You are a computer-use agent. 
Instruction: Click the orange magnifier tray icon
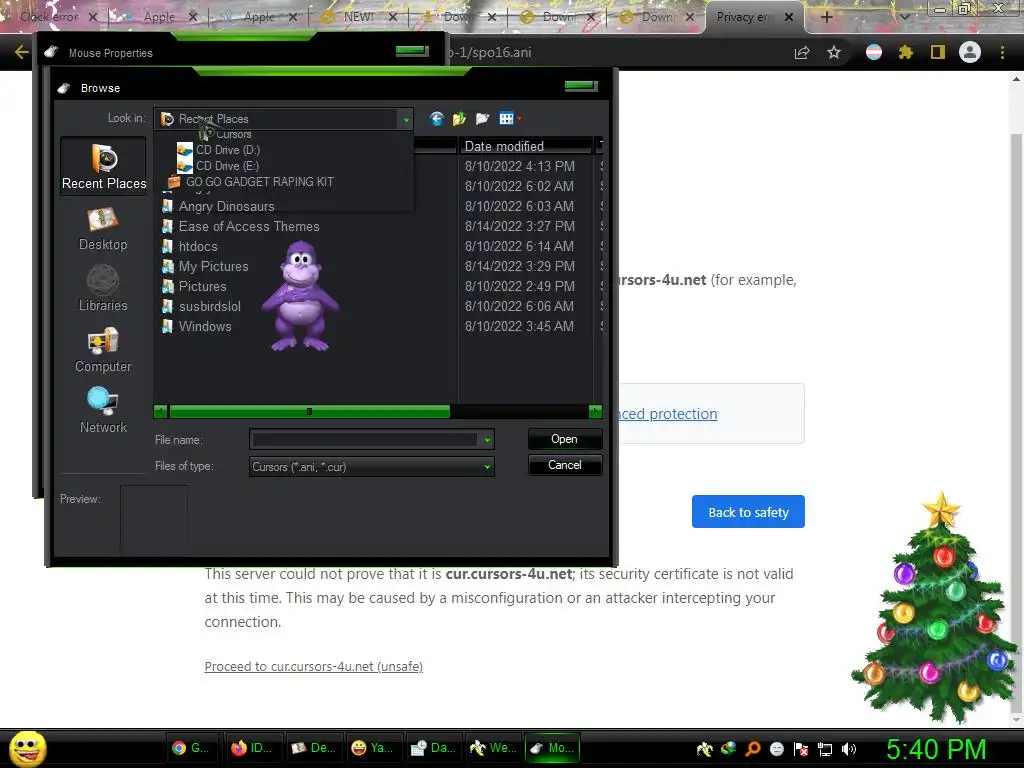pyautogui.click(x=752, y=749)
